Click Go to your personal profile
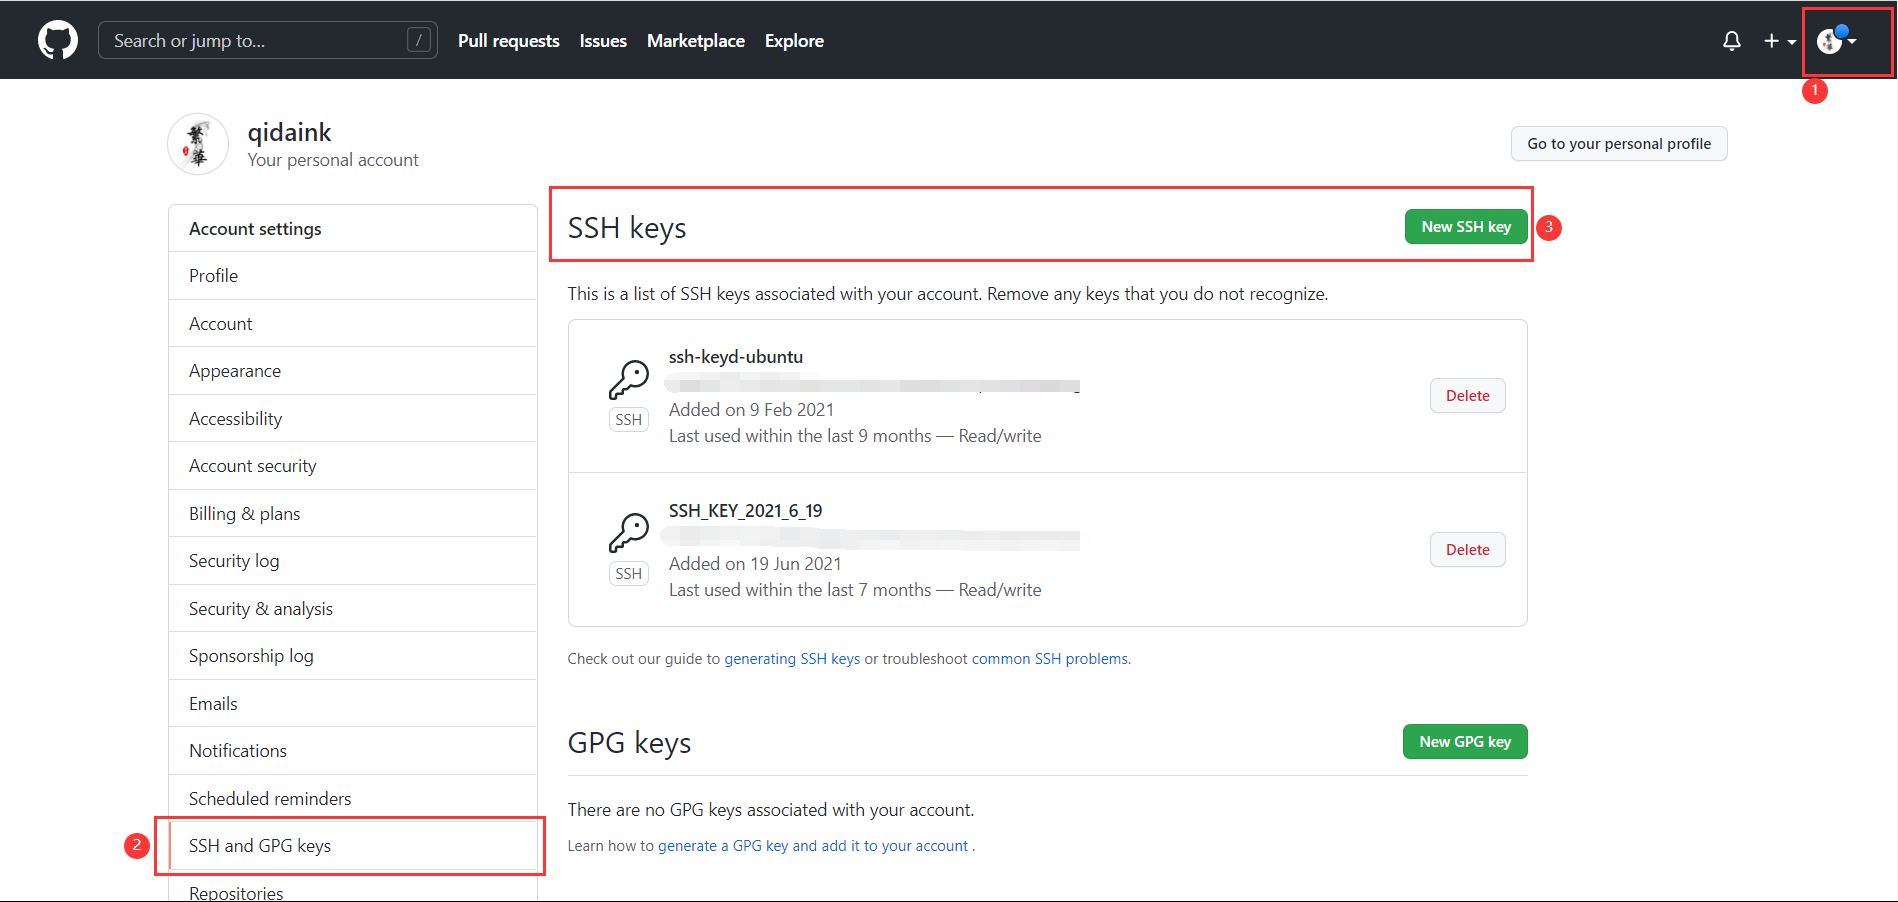1898x902 pixels. [1618, 144]
